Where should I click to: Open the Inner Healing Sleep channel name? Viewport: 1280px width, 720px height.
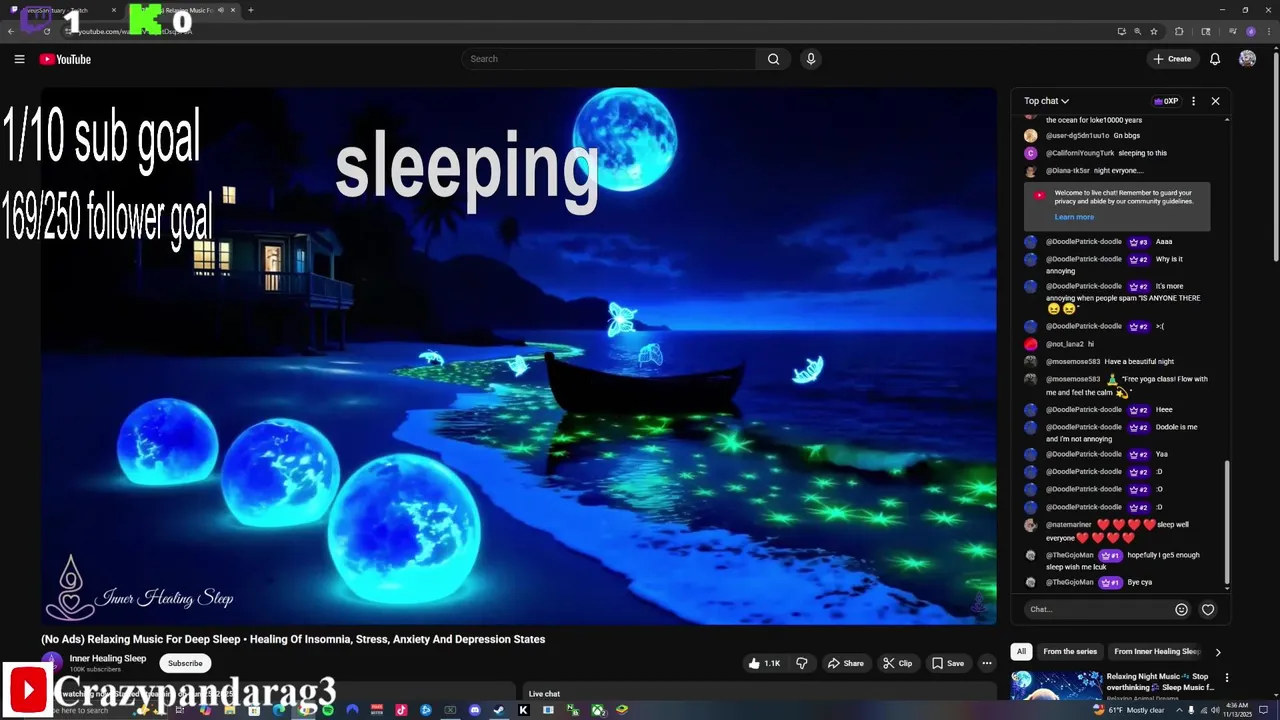click(x=108, y=658)
